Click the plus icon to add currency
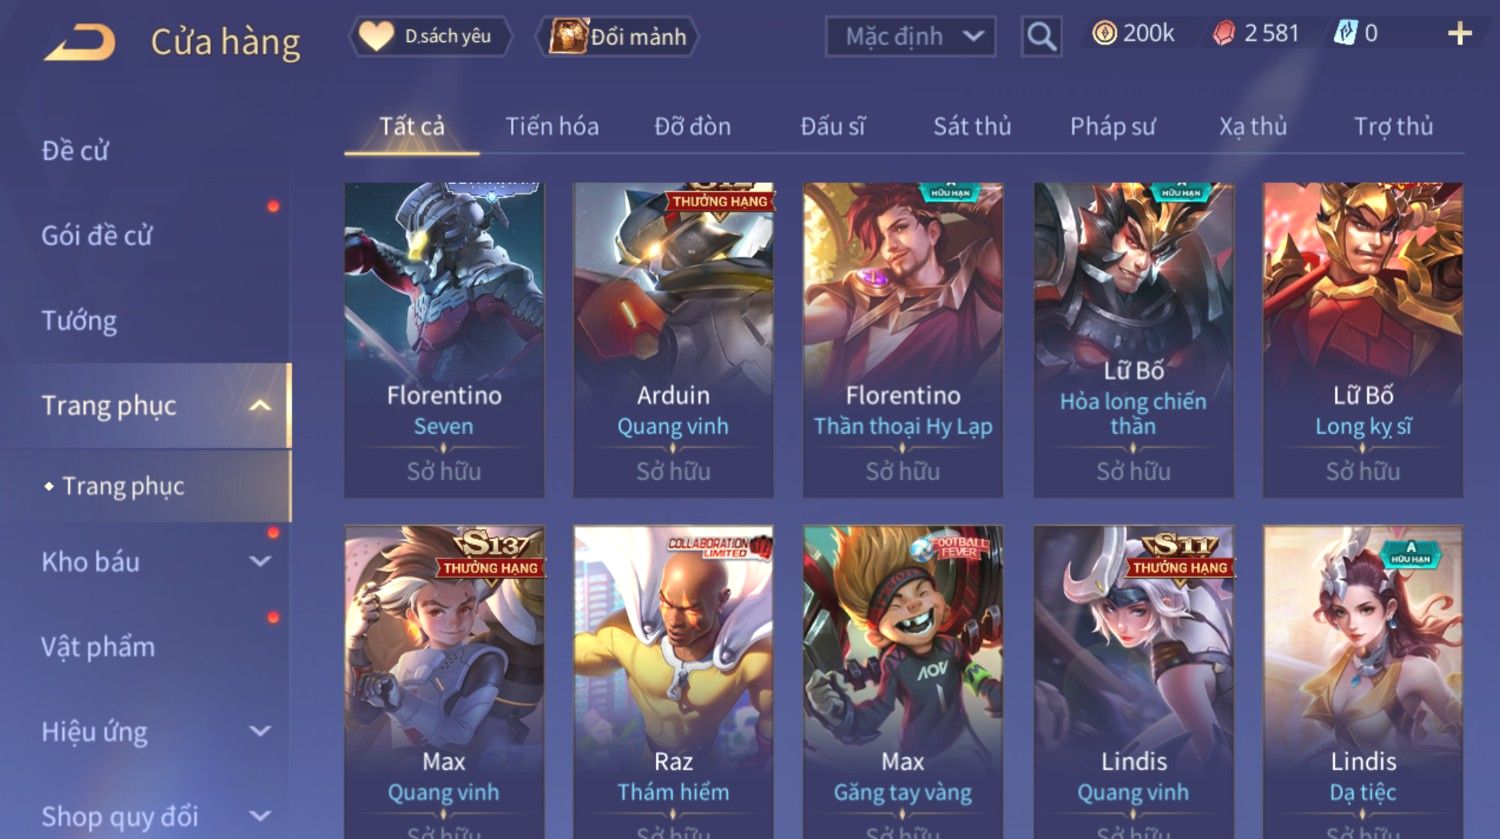This screenshot has height=839, width=1500. tap(1459, 34)
